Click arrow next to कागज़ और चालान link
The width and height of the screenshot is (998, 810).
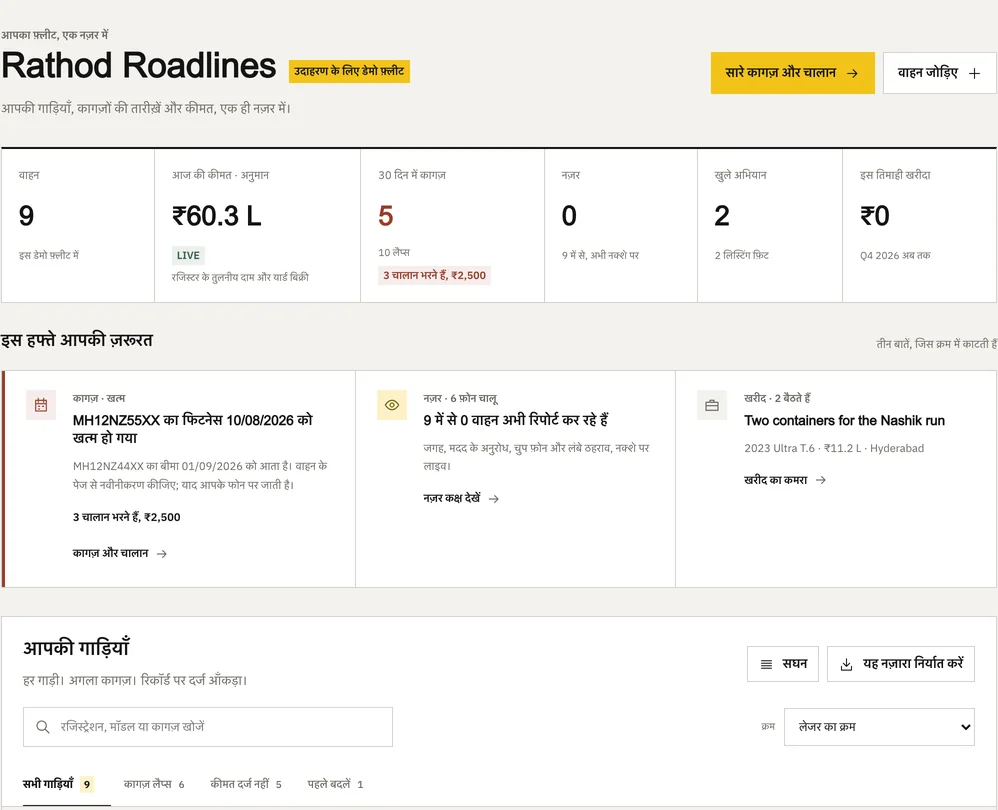(162, 554)
